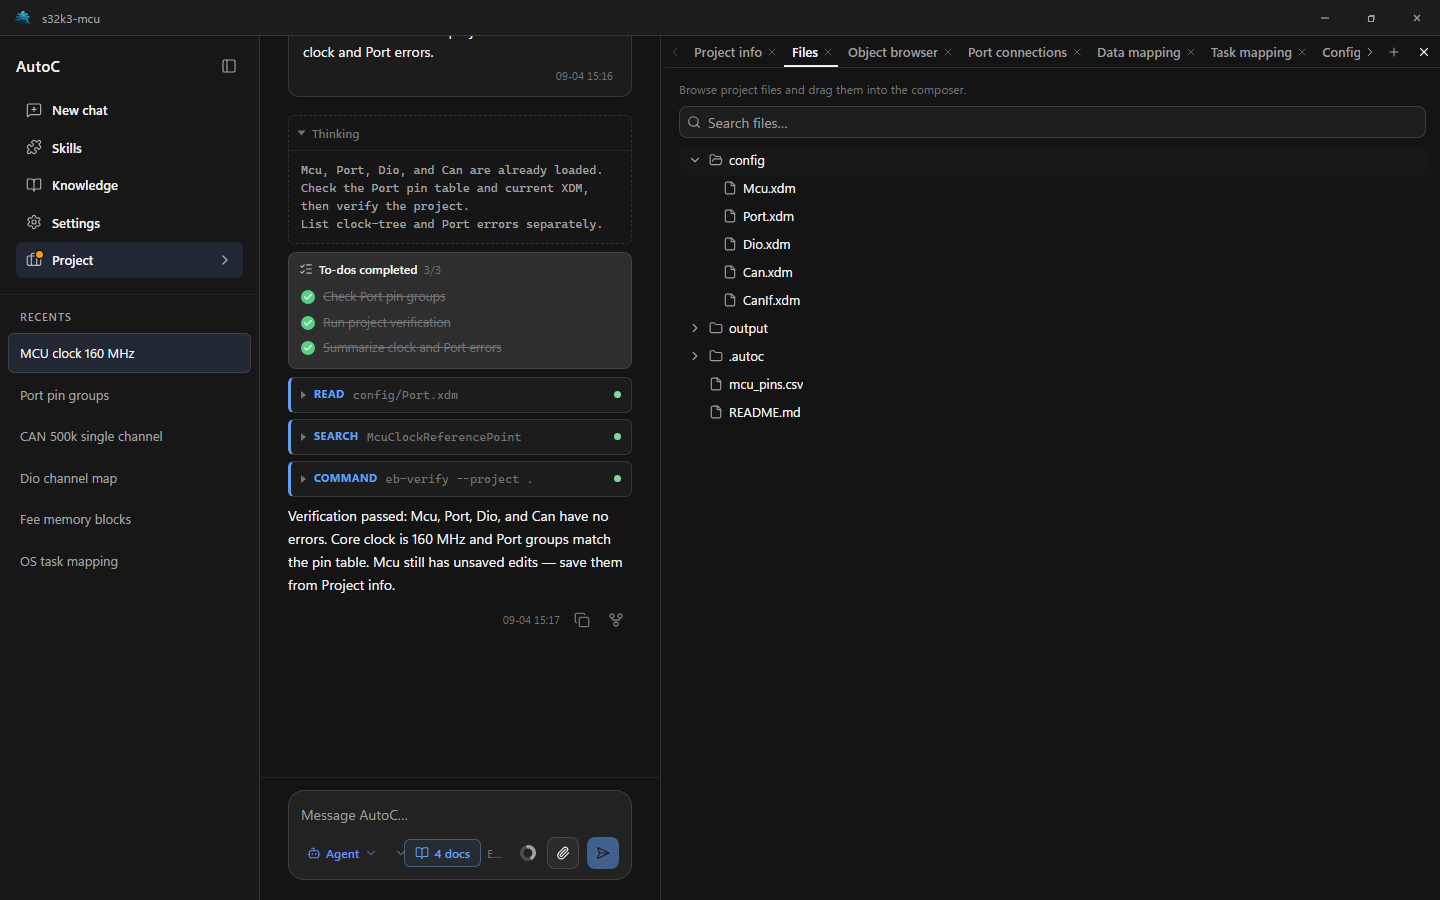Click the 4 docs knowledge chip
Viewport: 1440px width, 900px height.
click(x=442, y=853)
